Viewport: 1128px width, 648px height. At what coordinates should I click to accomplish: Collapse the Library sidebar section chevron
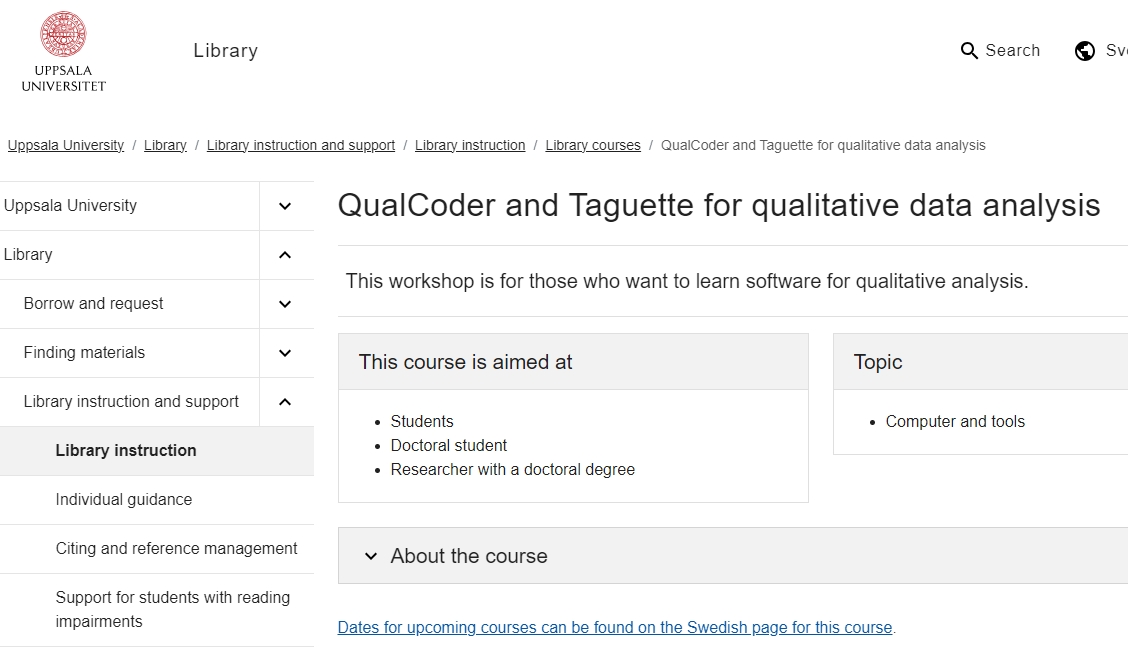tap(285, 255)
